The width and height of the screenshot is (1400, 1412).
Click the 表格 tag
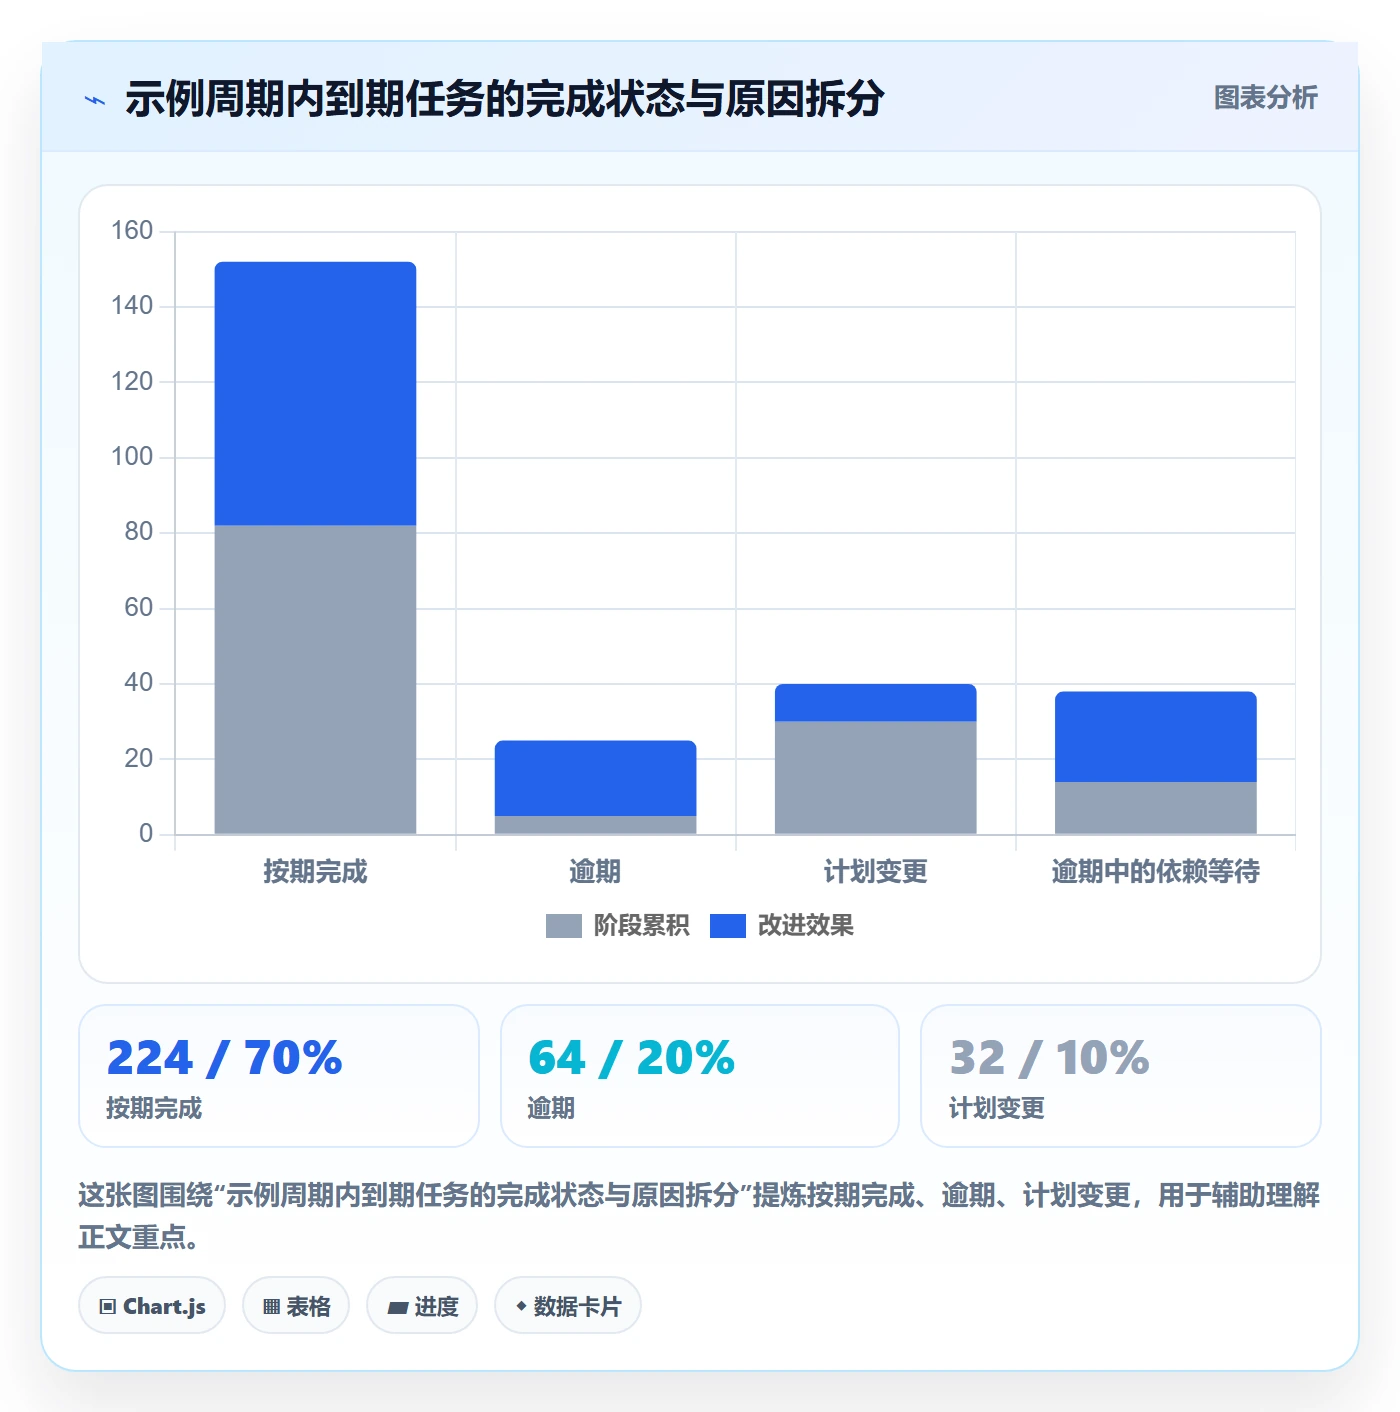click(296, 1305)
